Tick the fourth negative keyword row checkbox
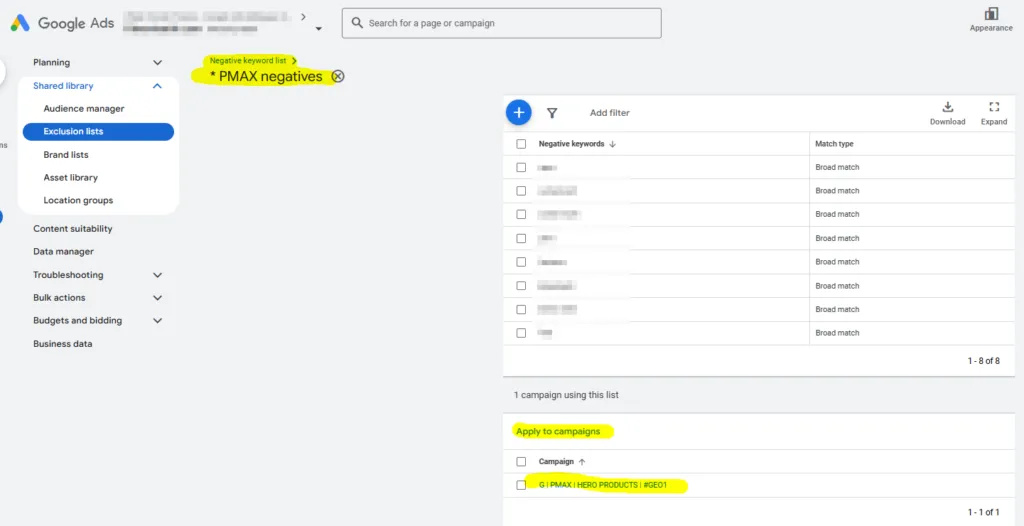 [x=521, y=238]
